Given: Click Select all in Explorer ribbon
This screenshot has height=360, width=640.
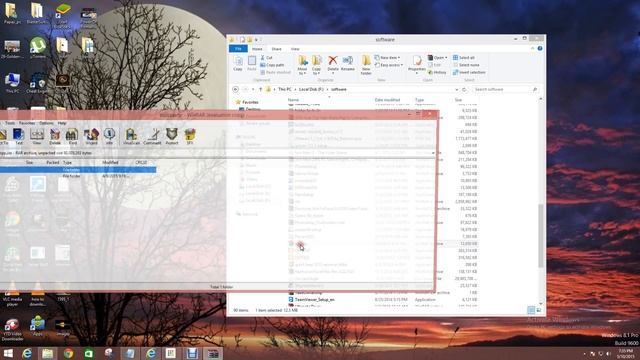Looking at the screenshot, I should 464,58.
